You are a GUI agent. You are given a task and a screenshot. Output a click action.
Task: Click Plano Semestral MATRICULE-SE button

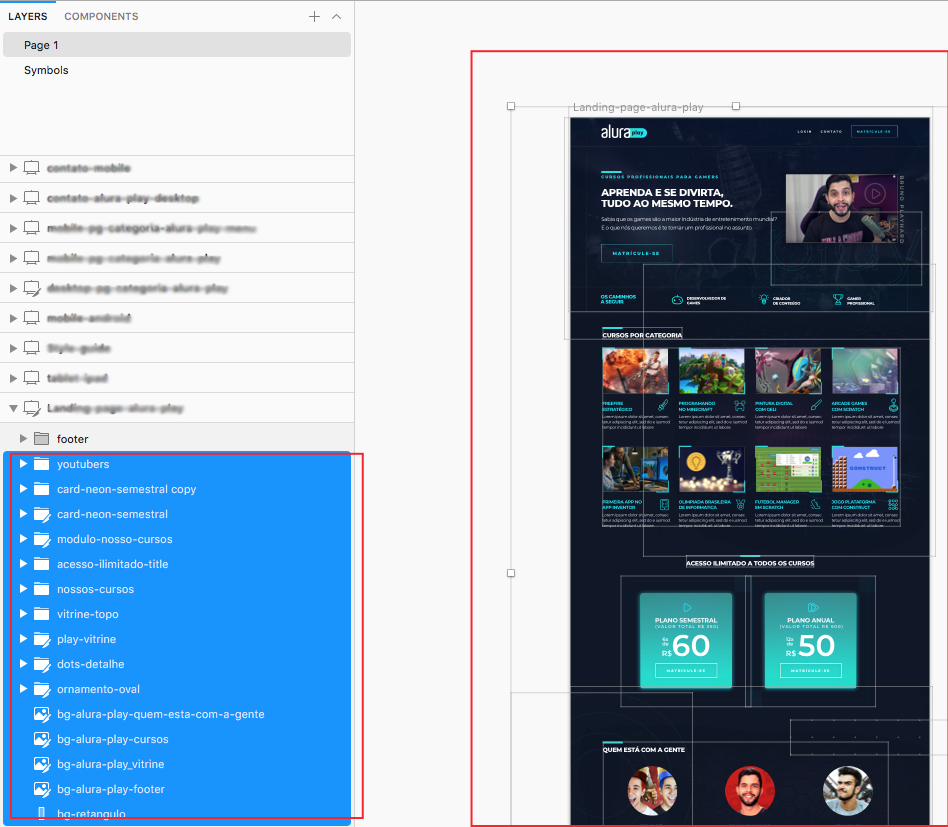pyautogui.click(x=686, y=670)
